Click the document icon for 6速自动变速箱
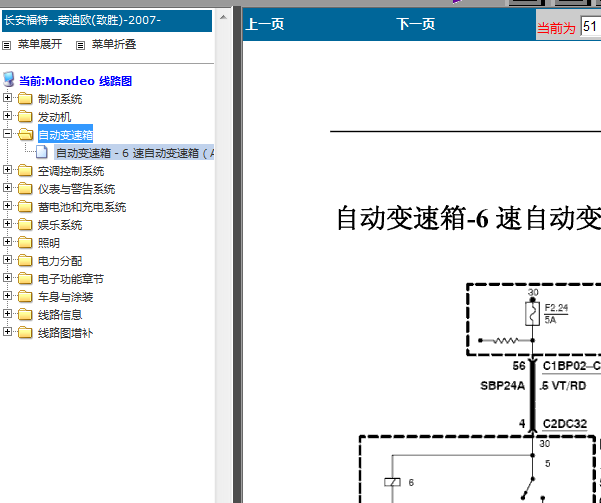Screen dimensions: 601x503 [x=42, y=152]
